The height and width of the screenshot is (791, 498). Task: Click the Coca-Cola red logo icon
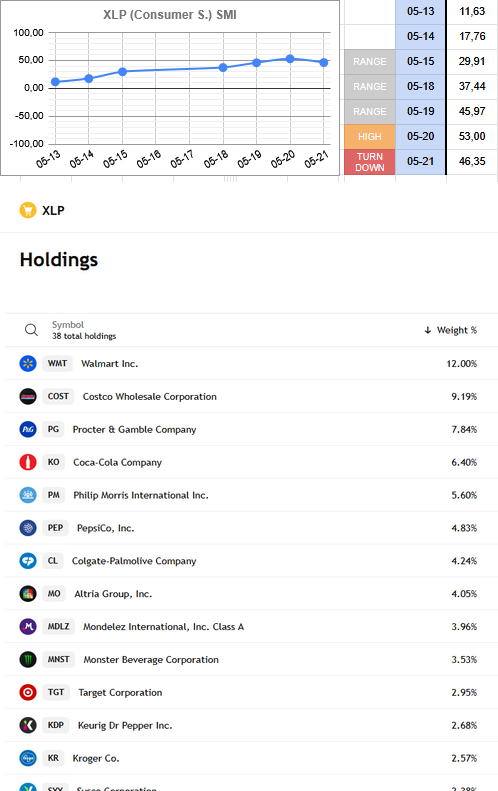[28, 462]
